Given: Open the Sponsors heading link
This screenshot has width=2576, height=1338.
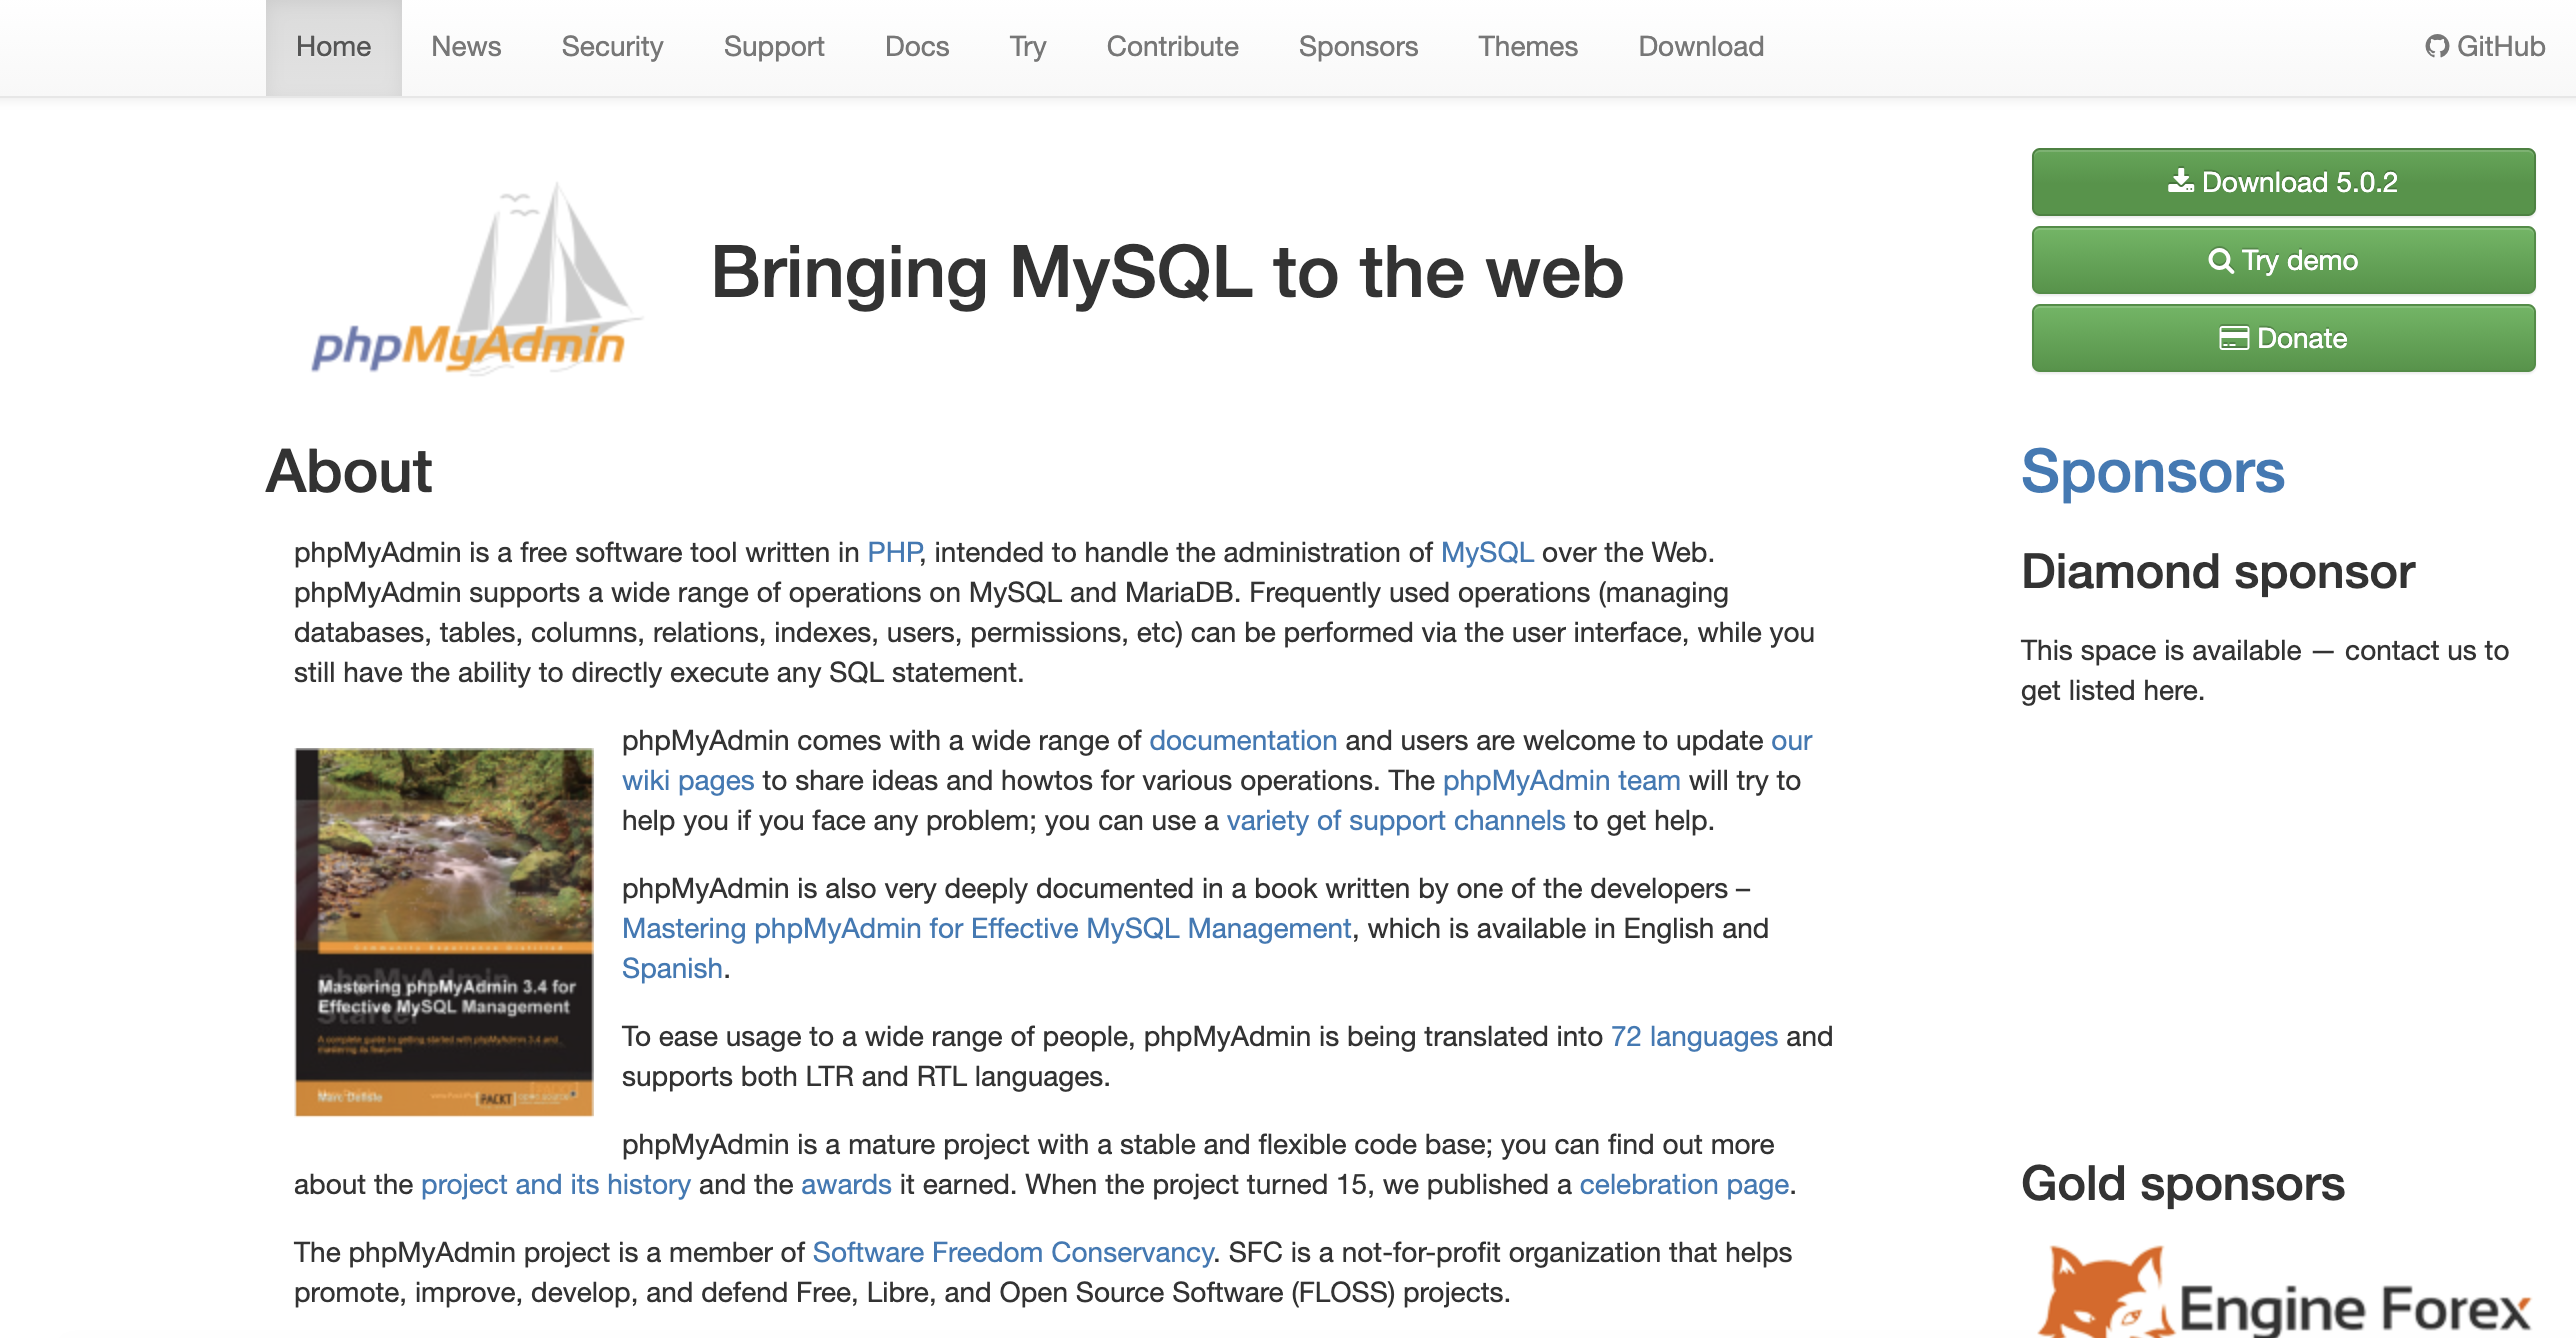Looking at the screenshot, I should tap(2153, 471).
